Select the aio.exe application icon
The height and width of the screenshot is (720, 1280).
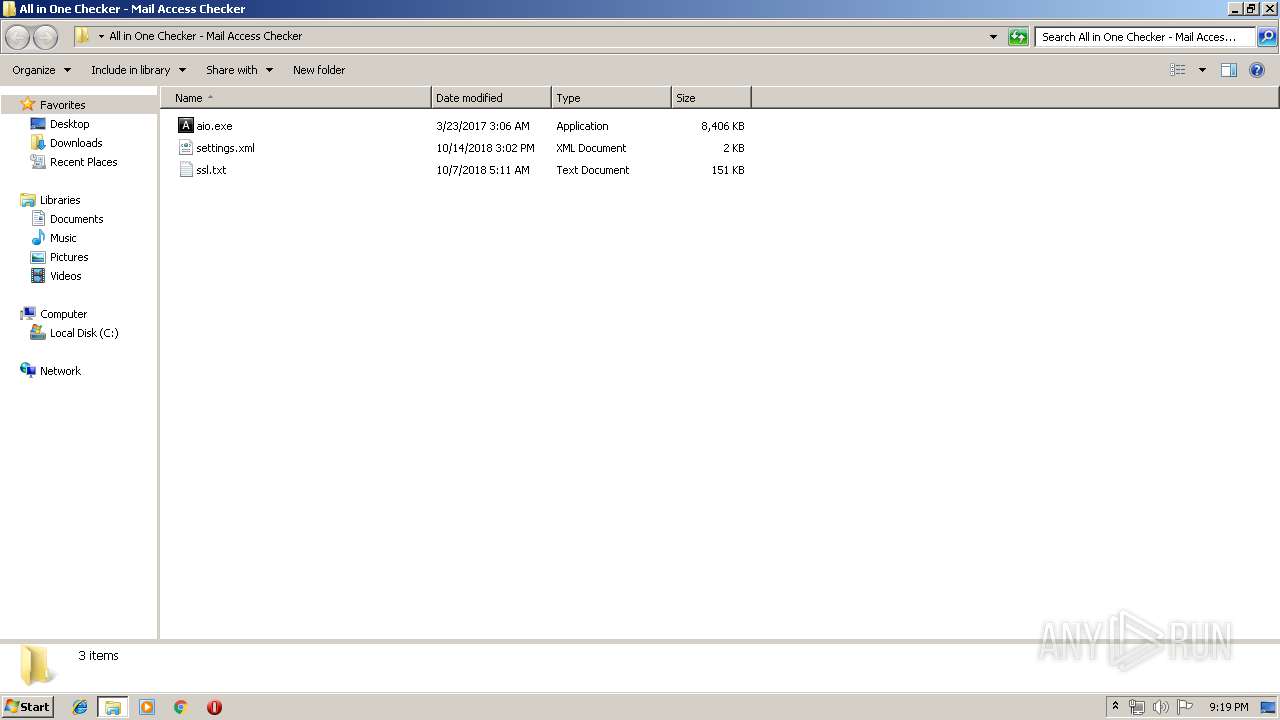(185, 126)
